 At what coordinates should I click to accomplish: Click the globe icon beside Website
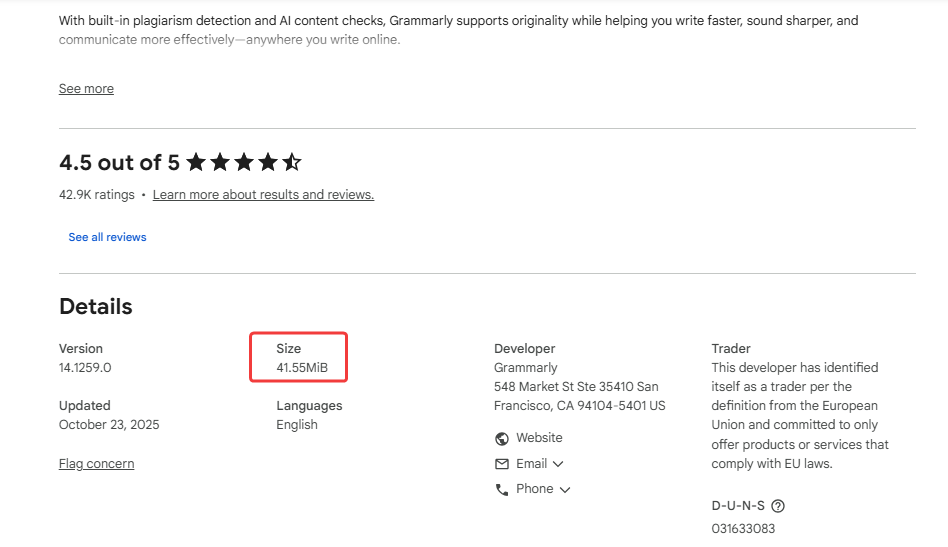pyautogui.click(x=502, y=439)
